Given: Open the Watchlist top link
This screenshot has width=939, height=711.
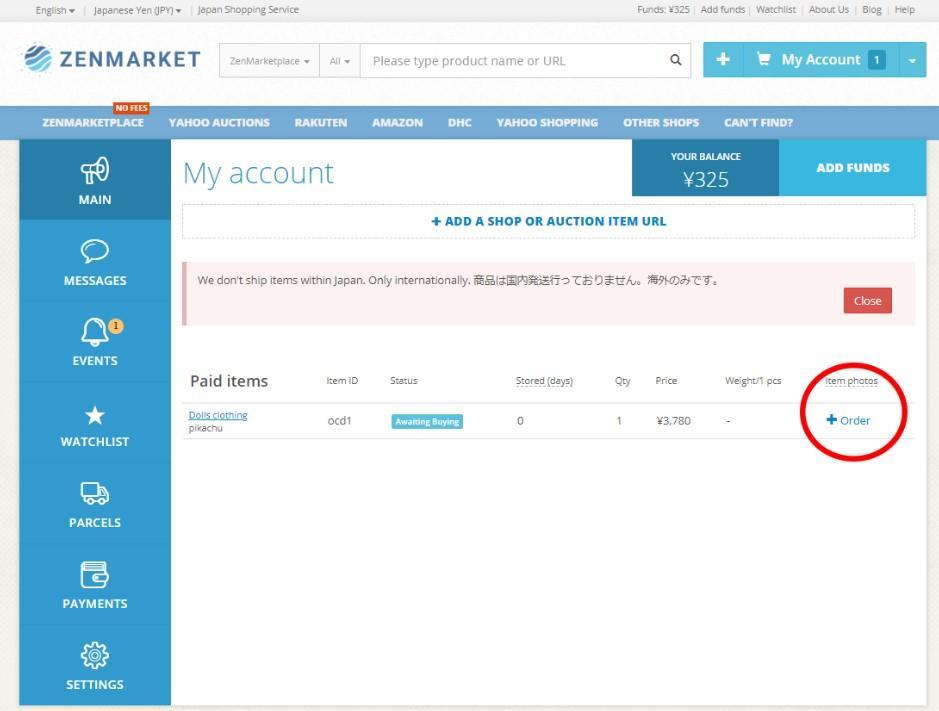Looking at the screenshot, I should coord(776,10).
